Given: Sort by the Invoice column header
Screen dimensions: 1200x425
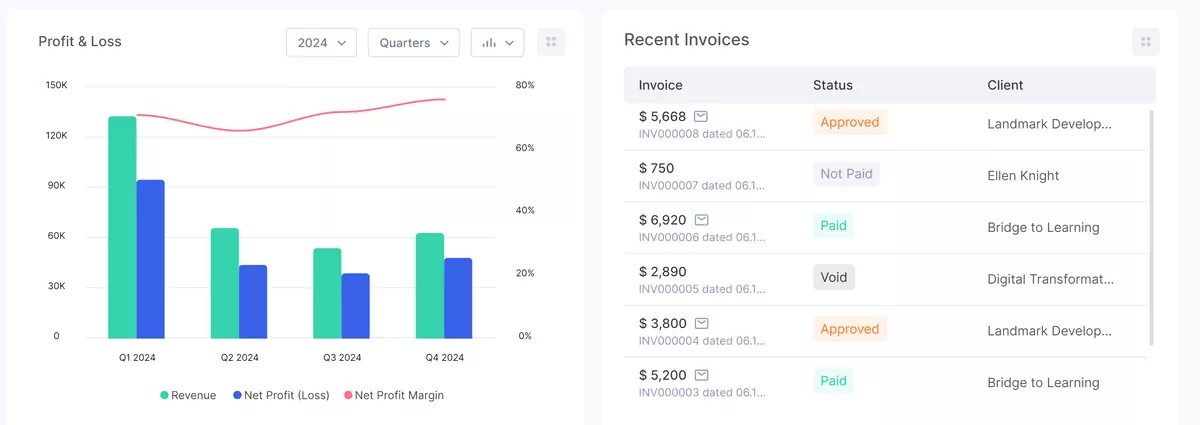Looking at the screenshot, I should click(661, 85).
